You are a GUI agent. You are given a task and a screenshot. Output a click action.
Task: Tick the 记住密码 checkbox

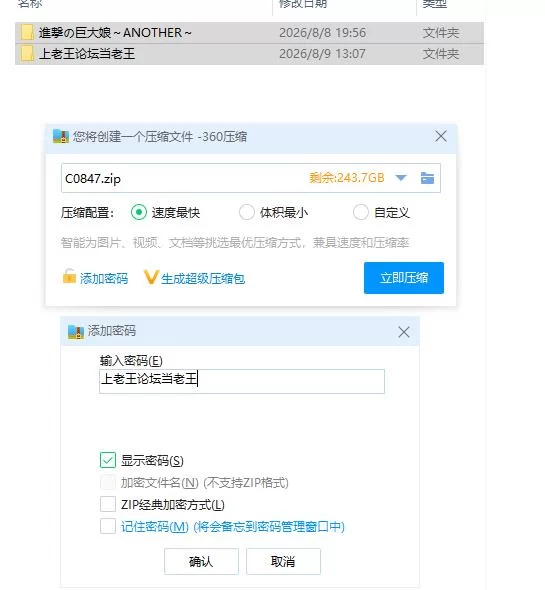108,526
